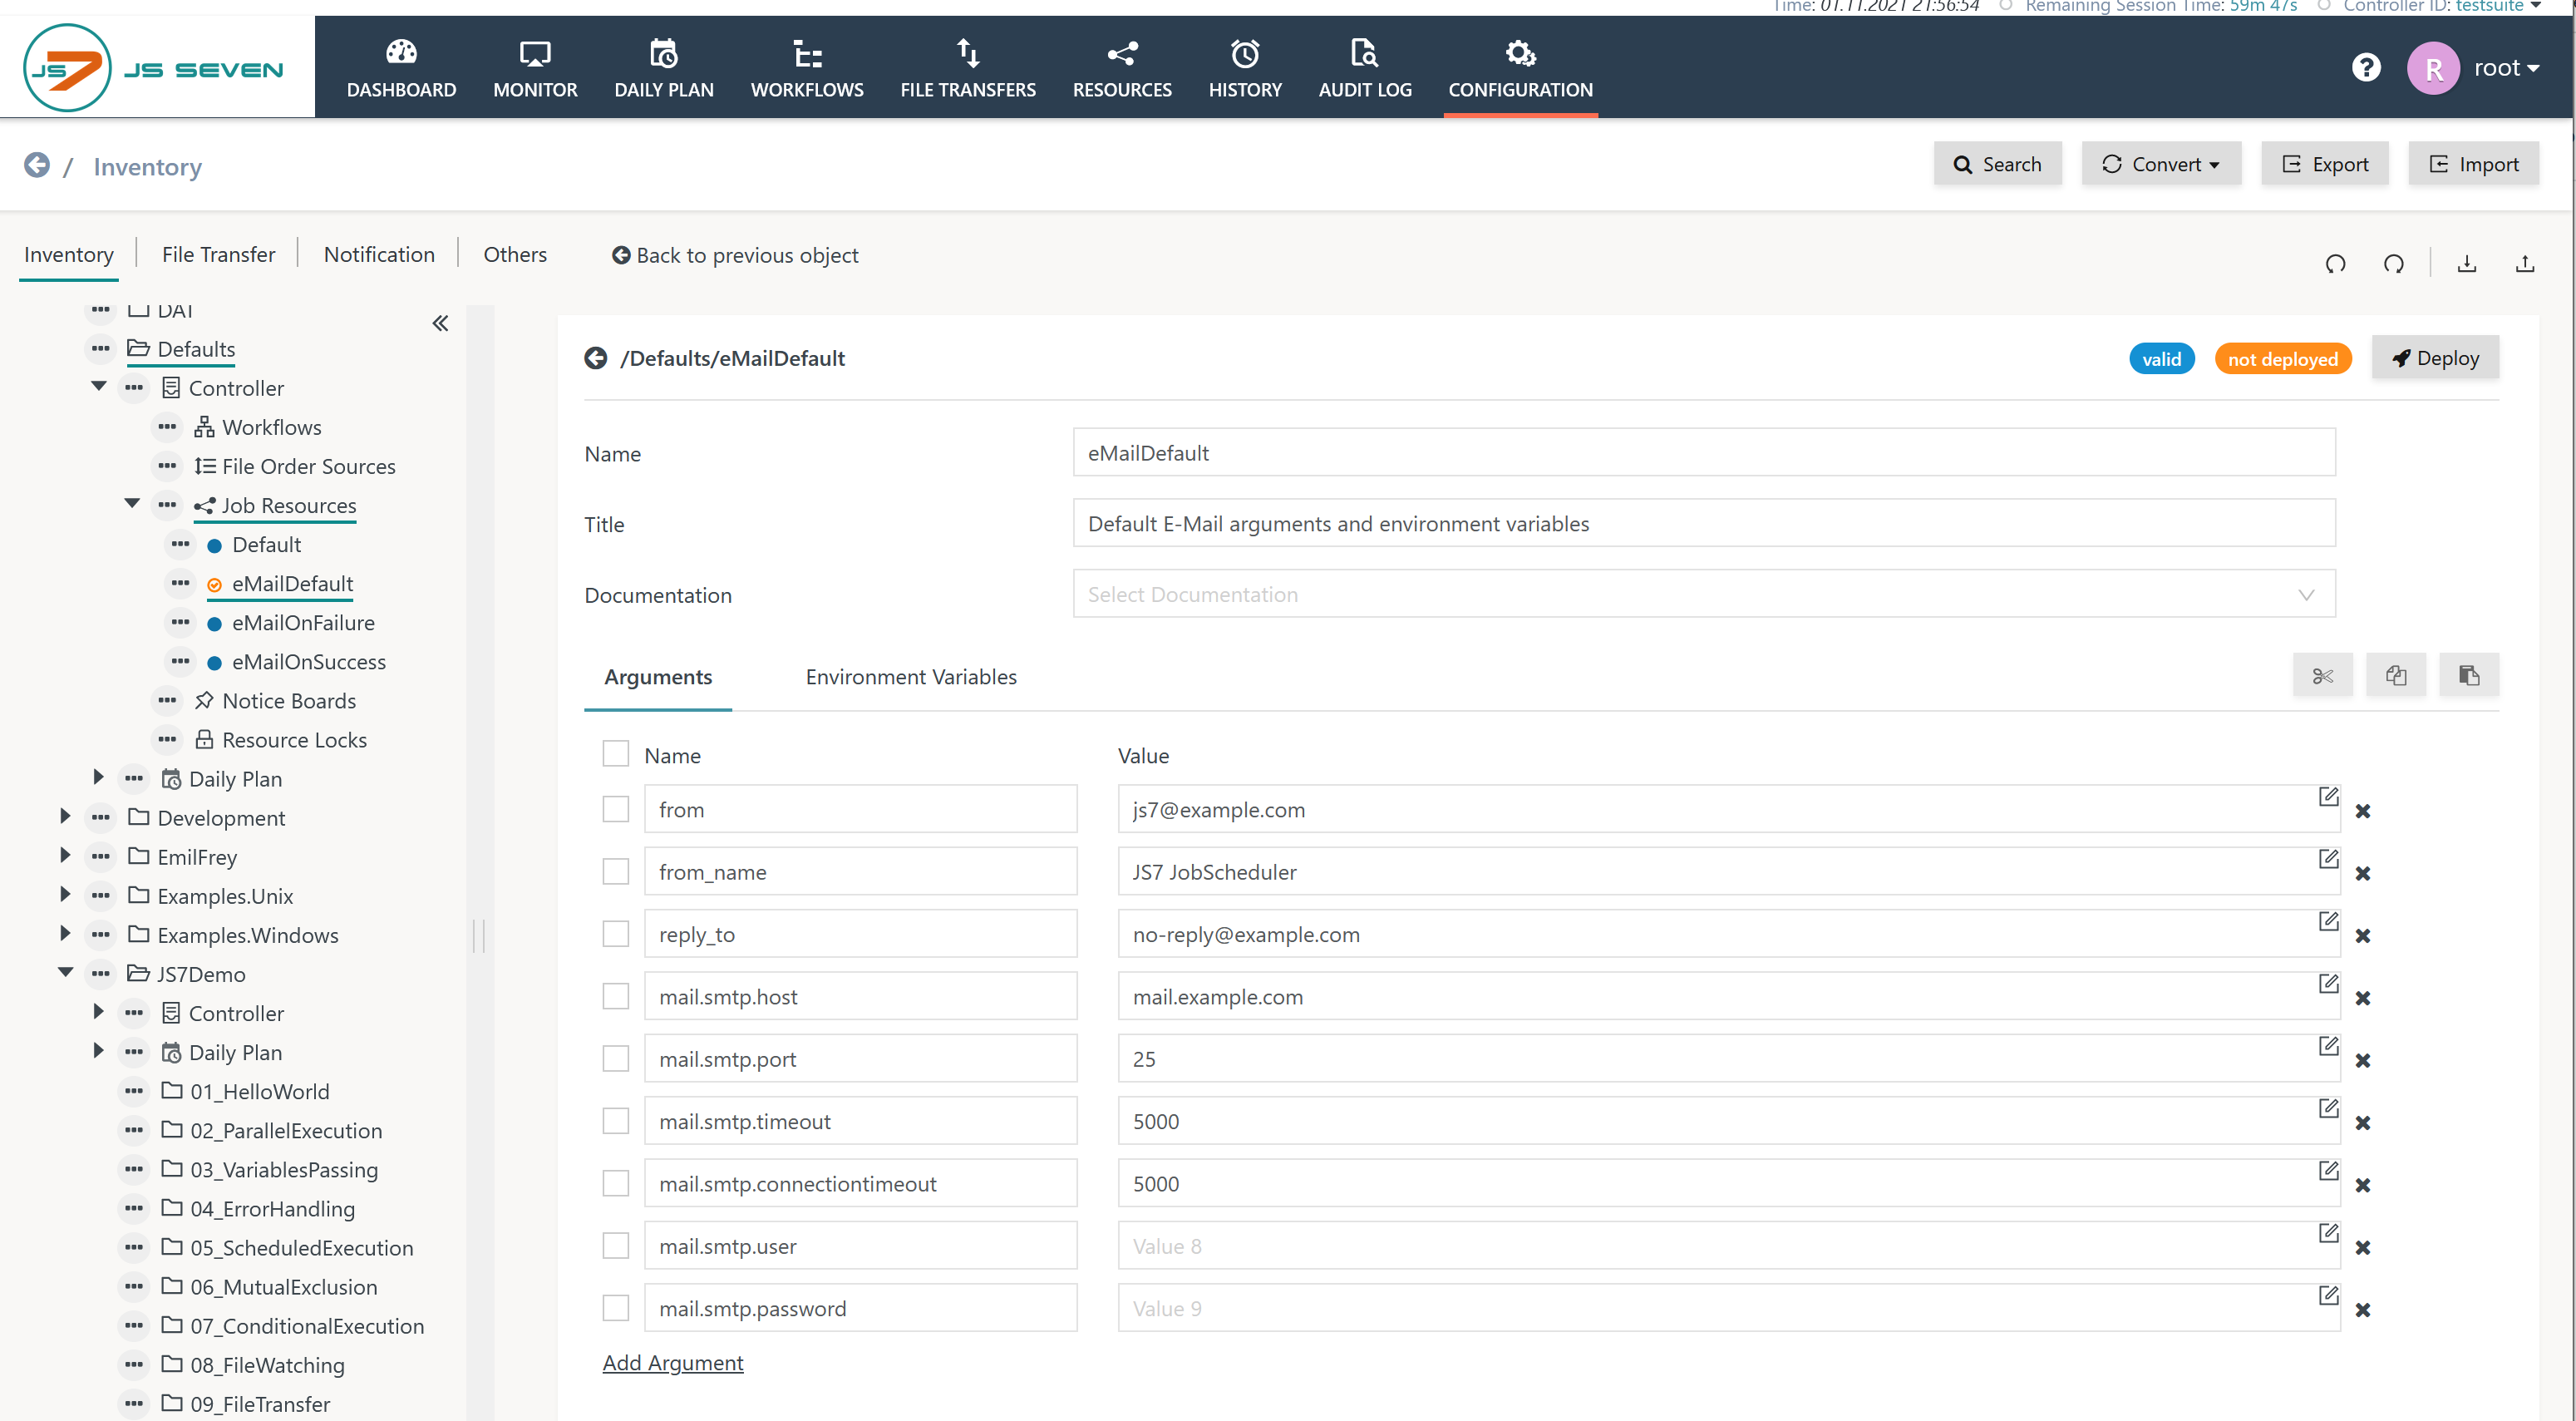Collapse the tree panel with double chevron
Image resolution: width=2576 pixels, height=1421 pixels.
440,323
